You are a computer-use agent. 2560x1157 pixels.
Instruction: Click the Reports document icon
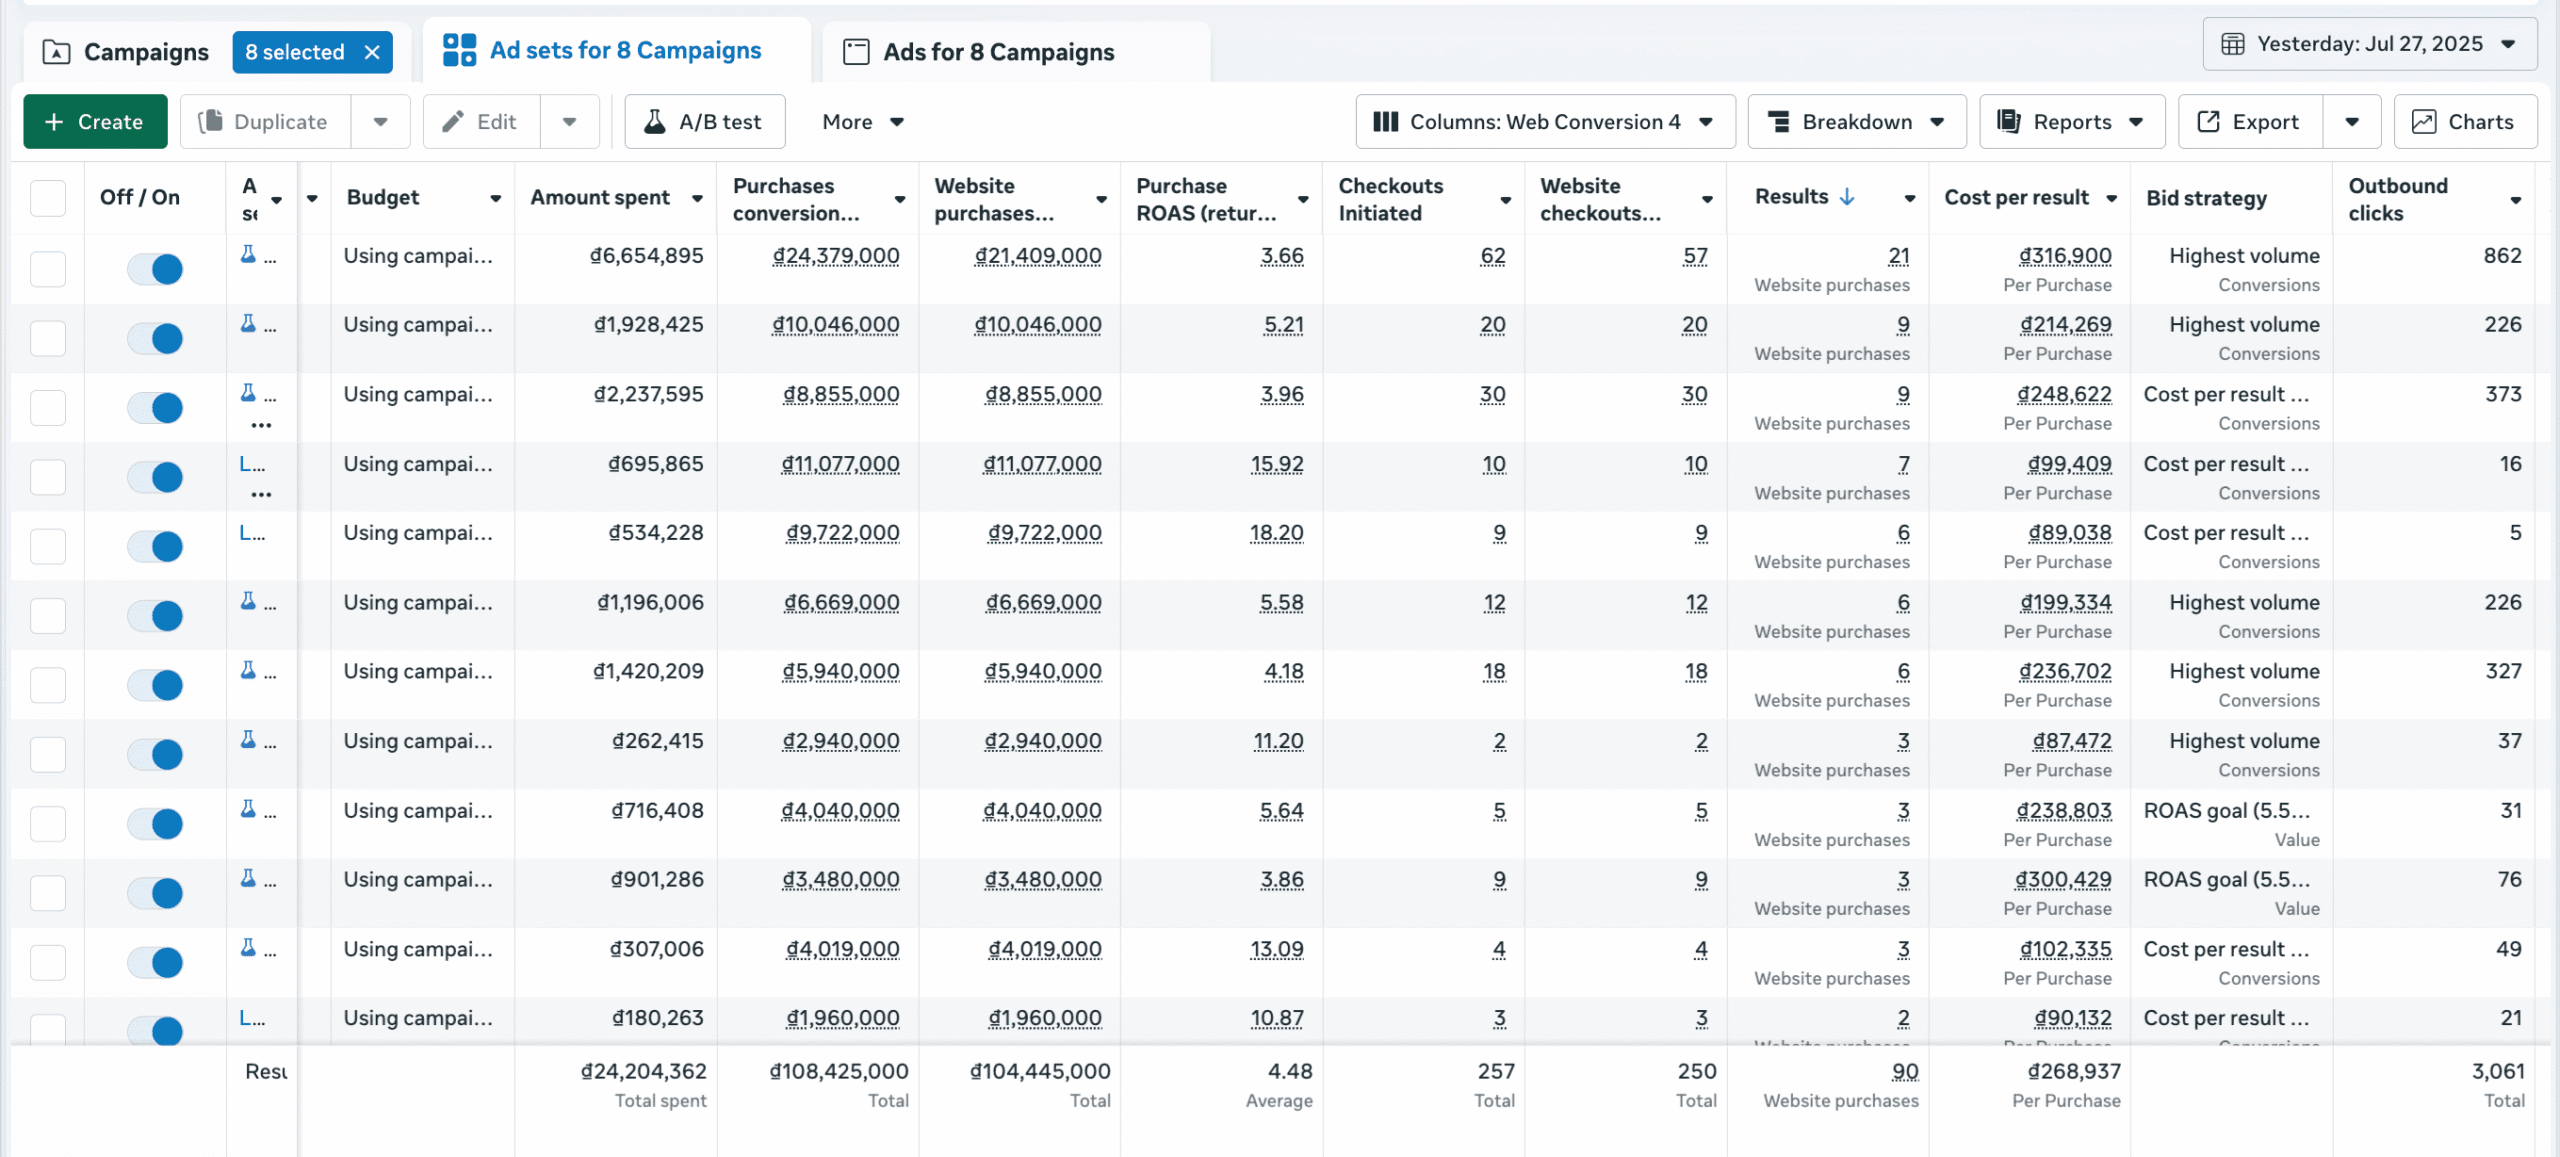coord(2008,122)
